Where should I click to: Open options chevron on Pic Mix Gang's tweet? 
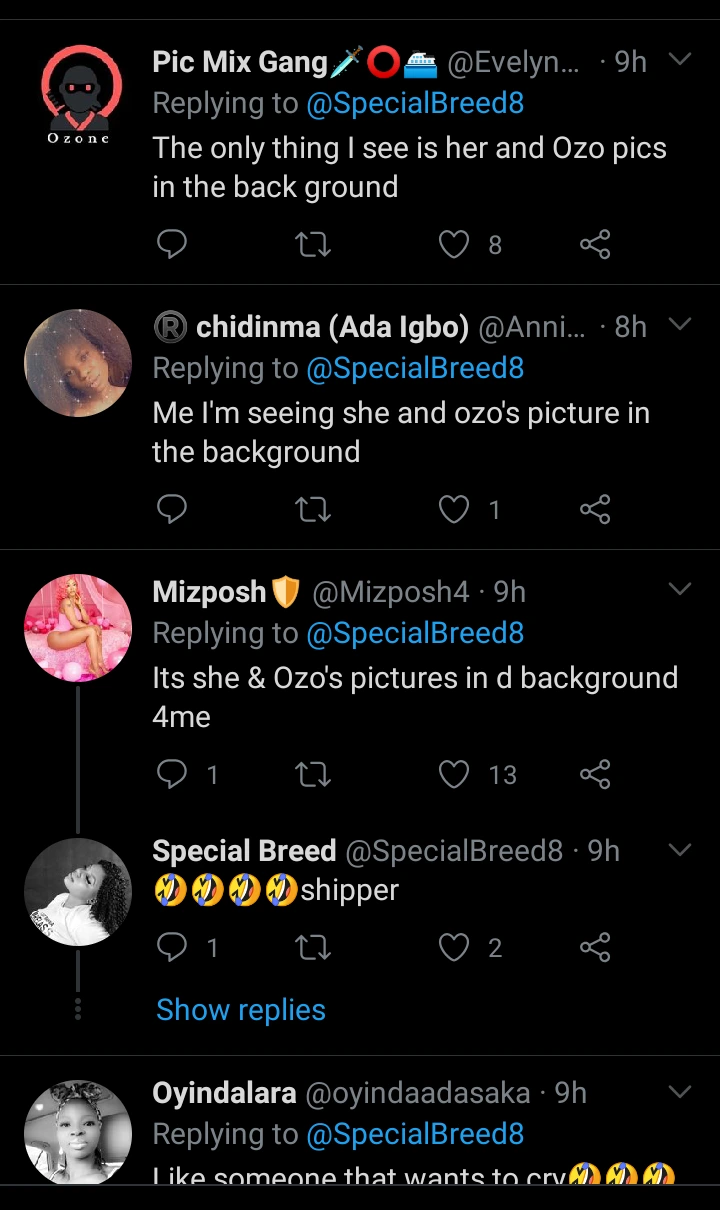point(680,60)
